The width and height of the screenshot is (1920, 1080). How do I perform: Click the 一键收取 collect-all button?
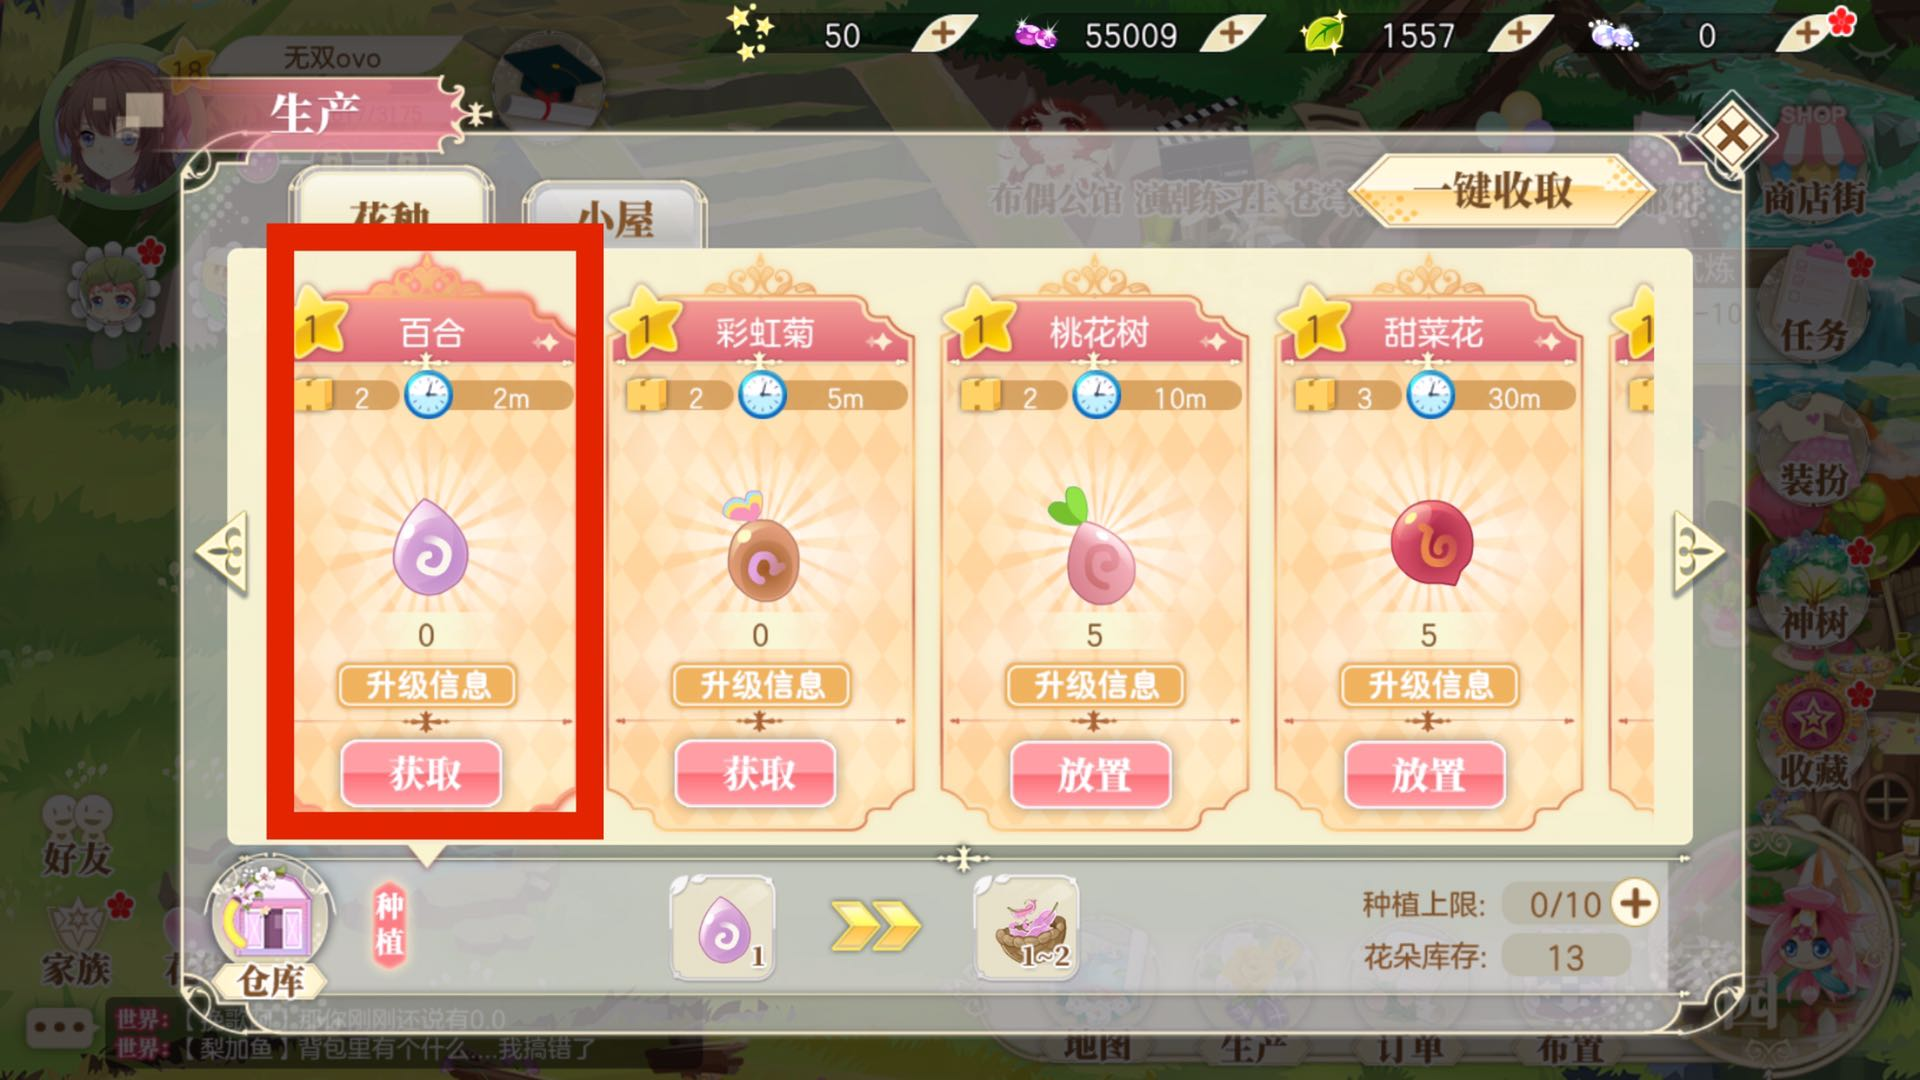(1498, 191)
